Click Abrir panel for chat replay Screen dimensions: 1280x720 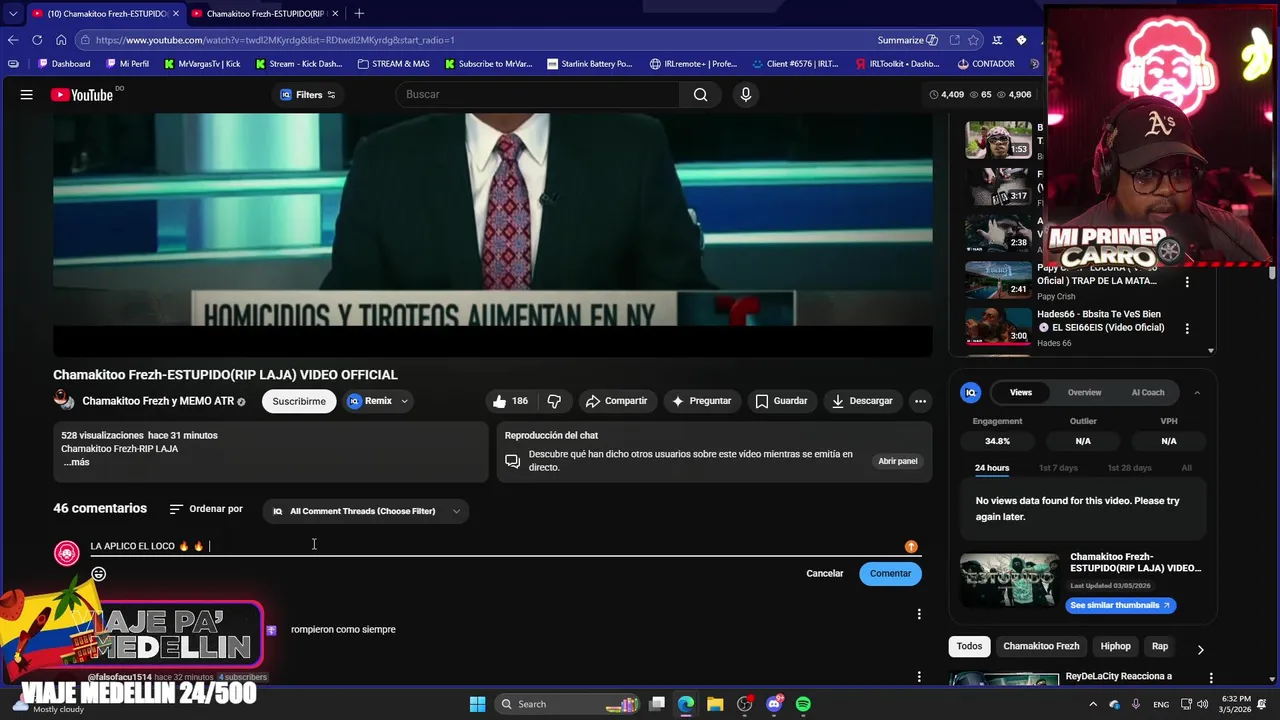tap(898, 461)
